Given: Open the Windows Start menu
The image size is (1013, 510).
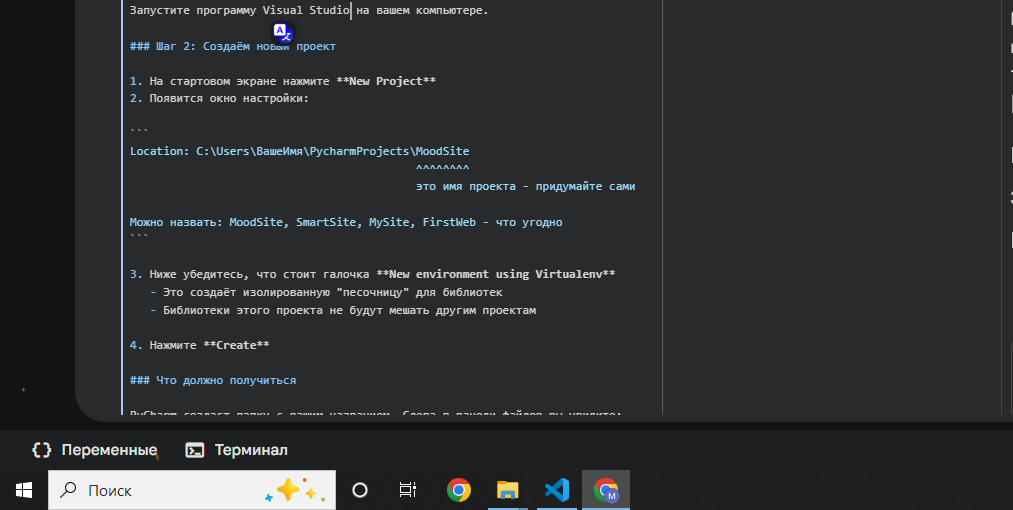Looking at the screenshot, I should click(x=24, y=491).
